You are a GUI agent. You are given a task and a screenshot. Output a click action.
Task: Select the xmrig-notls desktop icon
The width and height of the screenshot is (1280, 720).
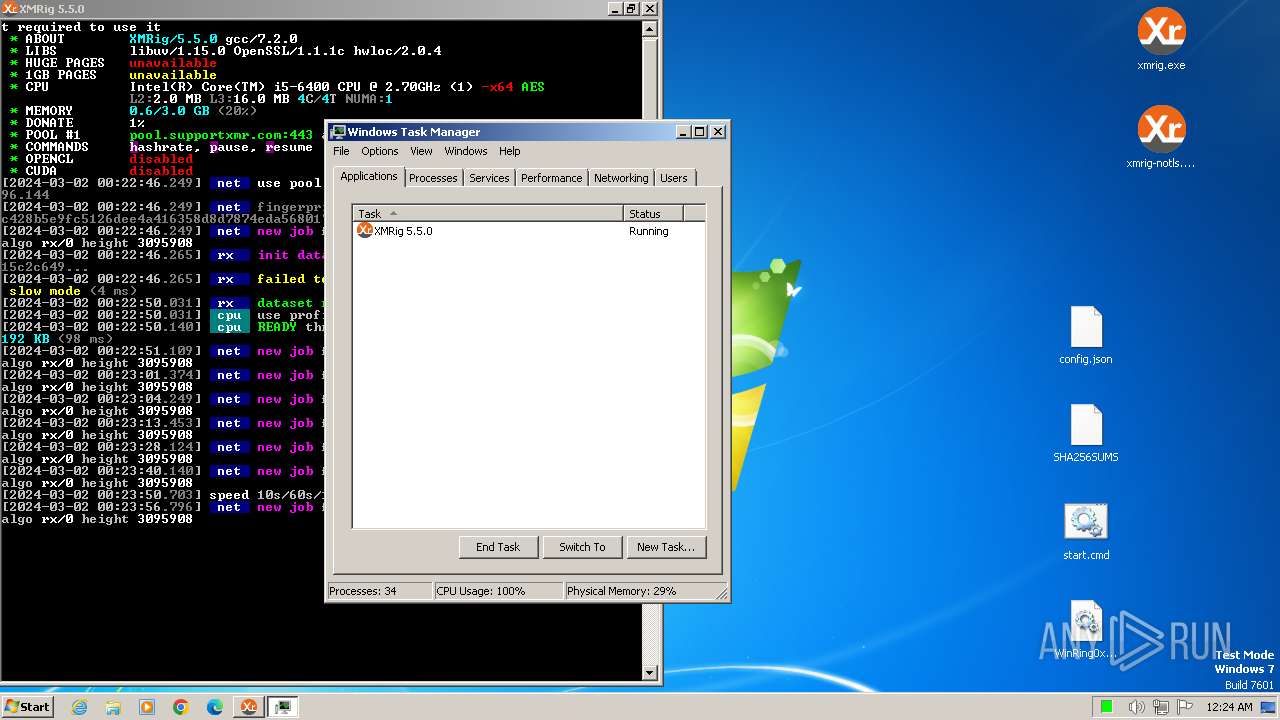(x=1161, y=138)
